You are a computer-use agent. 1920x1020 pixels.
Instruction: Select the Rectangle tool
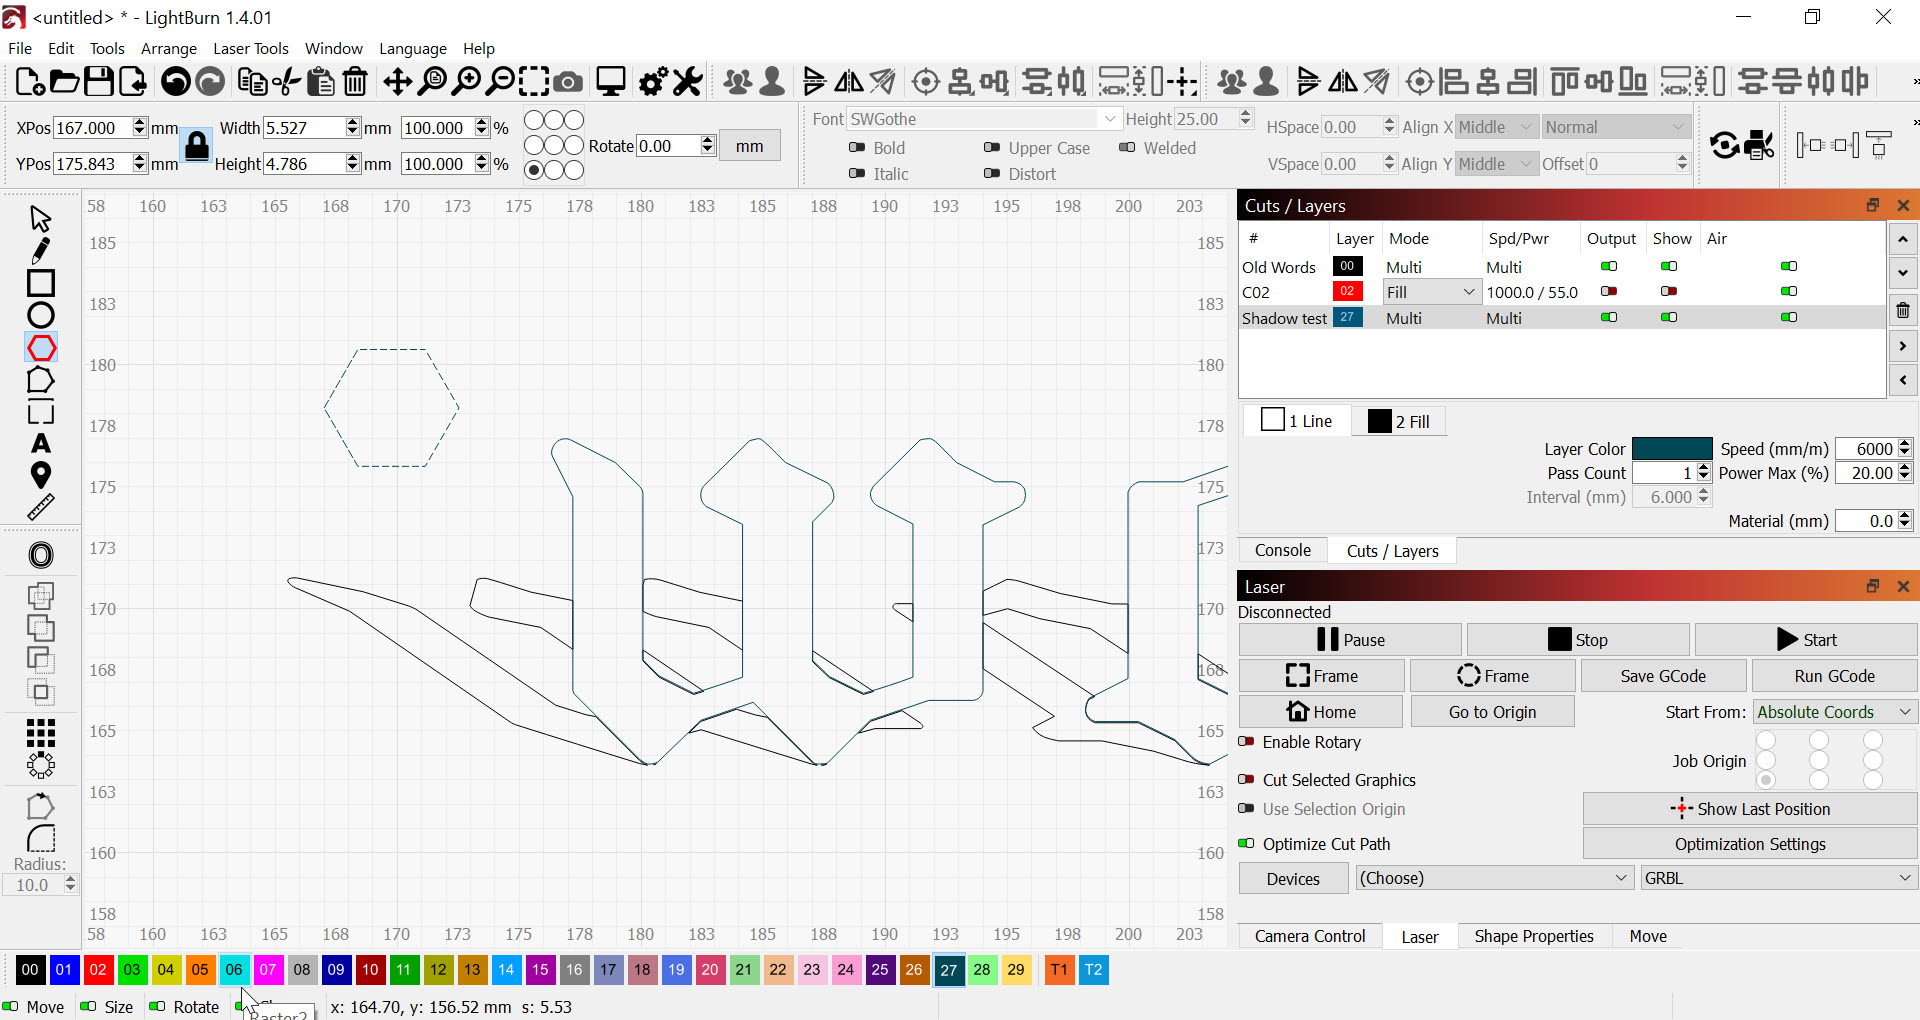tap(41, 283)
